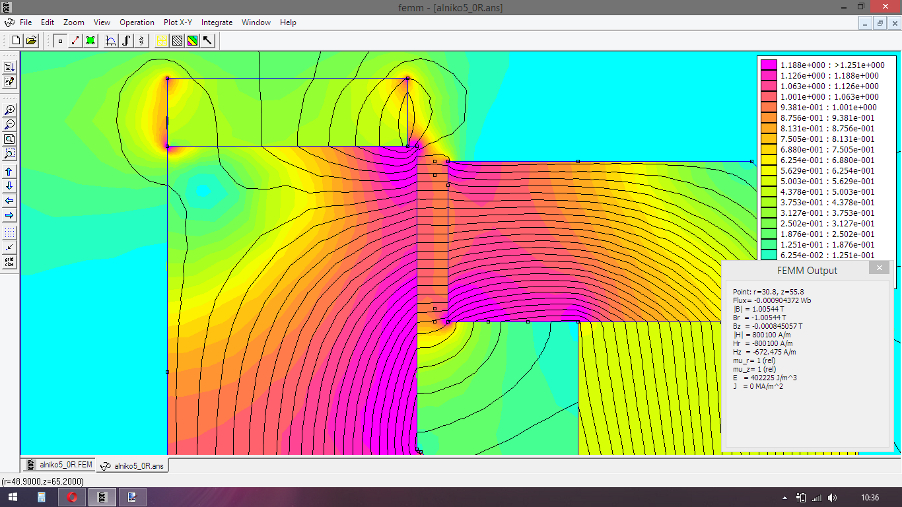Image resolution: width=902 pixels, height=507 pixels.
Task: Click the zoom in magnifier icon
Action: (9, 110)
